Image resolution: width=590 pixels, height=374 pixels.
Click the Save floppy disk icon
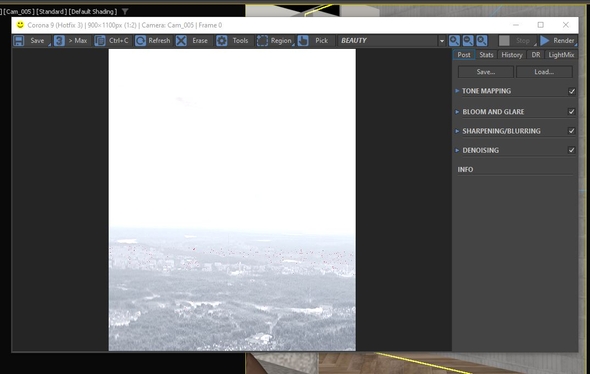19,41
